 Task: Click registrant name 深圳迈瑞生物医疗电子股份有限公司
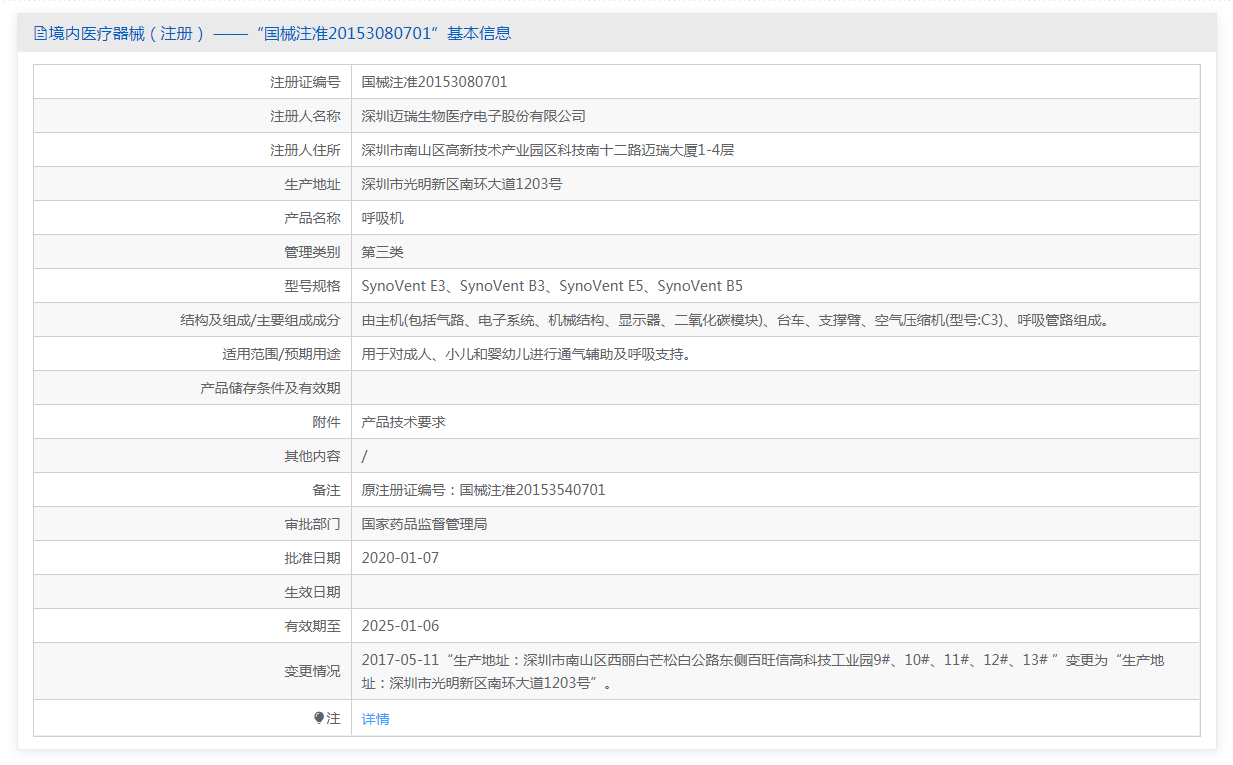click(473, 116)
